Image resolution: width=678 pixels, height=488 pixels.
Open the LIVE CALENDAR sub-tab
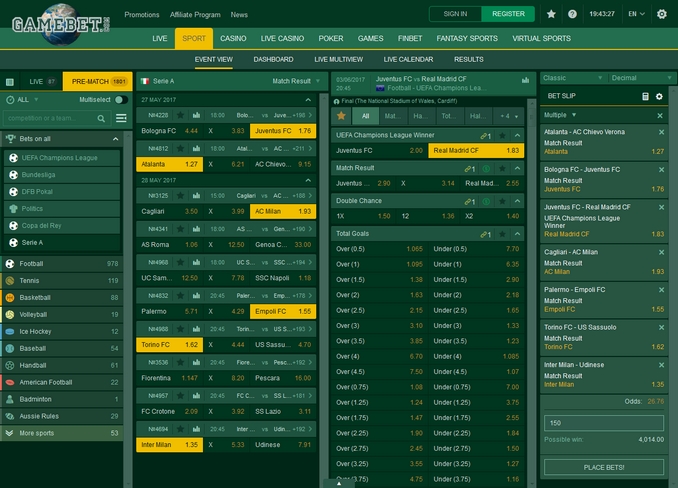[x=408, y=60]
